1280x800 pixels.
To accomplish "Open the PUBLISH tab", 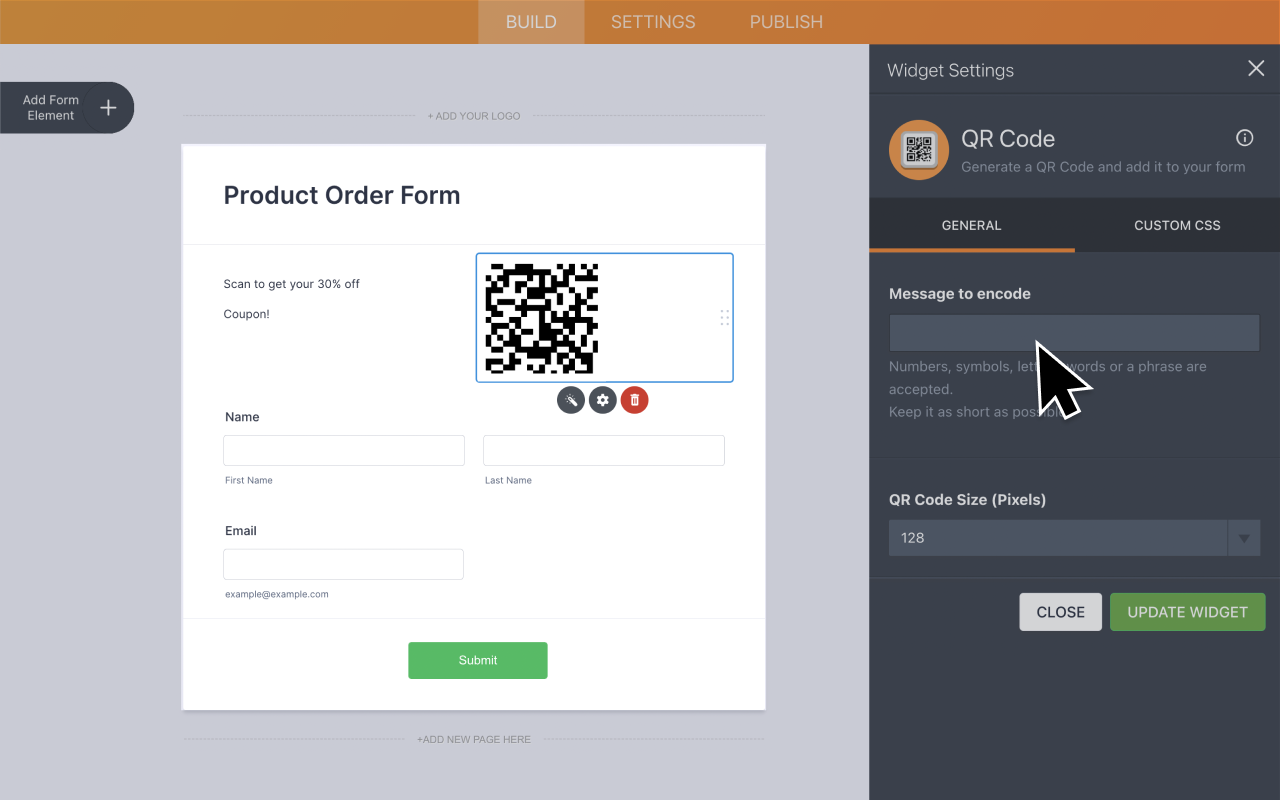I will (x=786, y=21).
